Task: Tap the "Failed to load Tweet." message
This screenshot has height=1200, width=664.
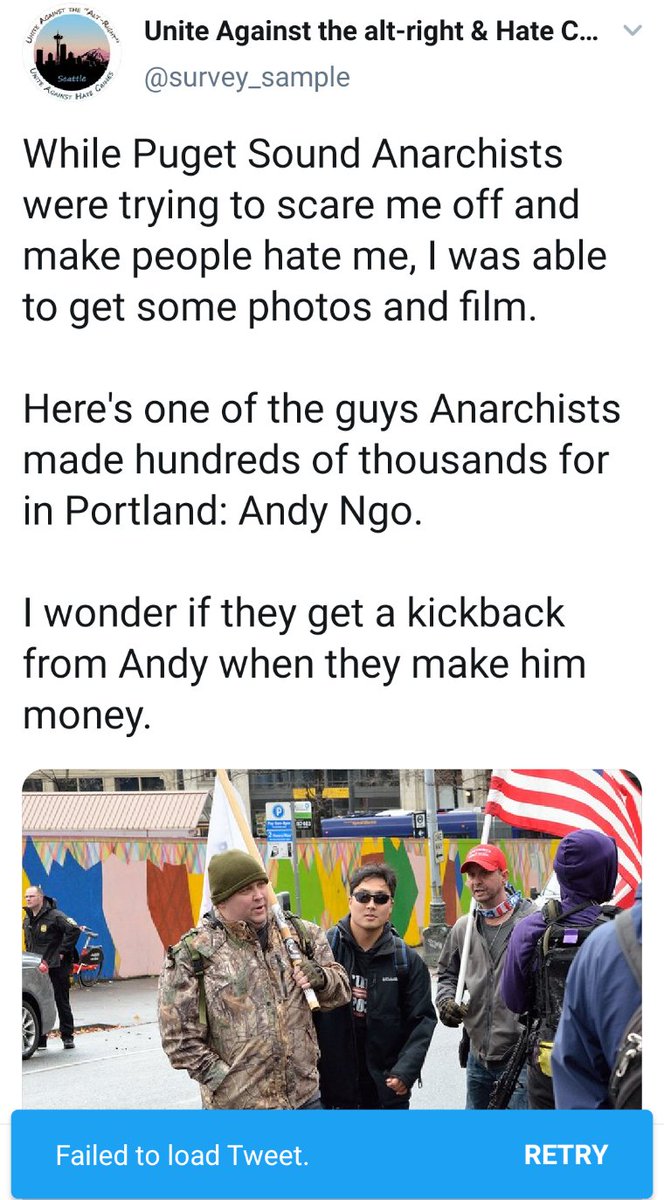Action: point(182,1156)
